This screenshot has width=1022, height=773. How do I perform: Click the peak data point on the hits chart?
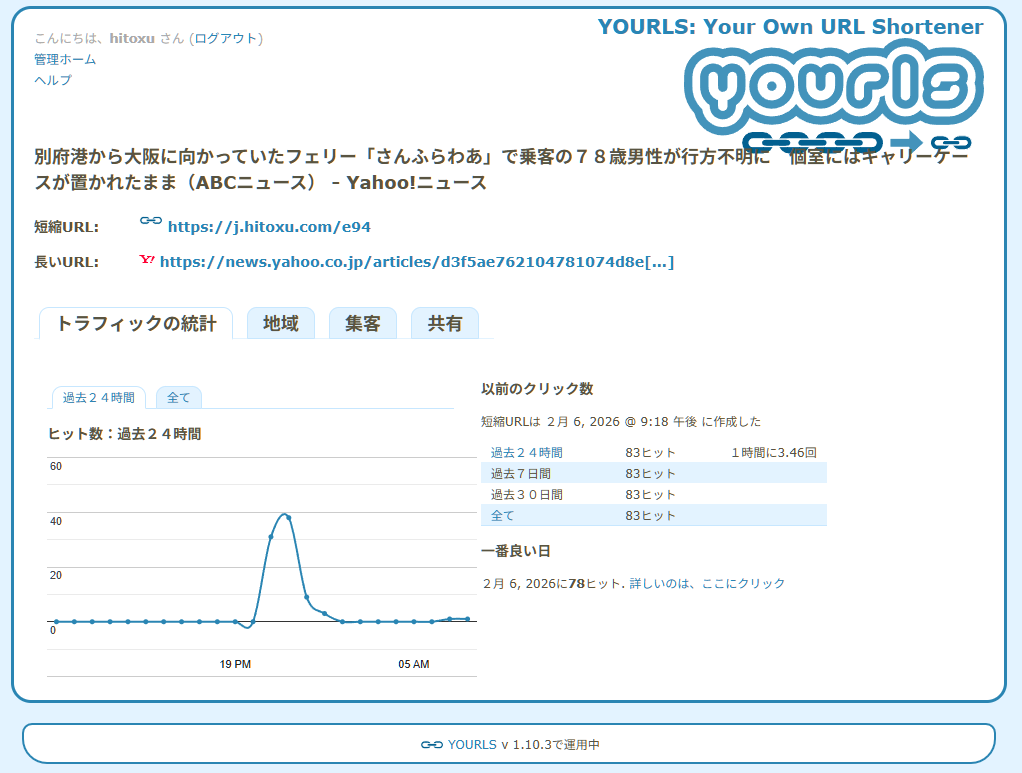coord(288,517)
